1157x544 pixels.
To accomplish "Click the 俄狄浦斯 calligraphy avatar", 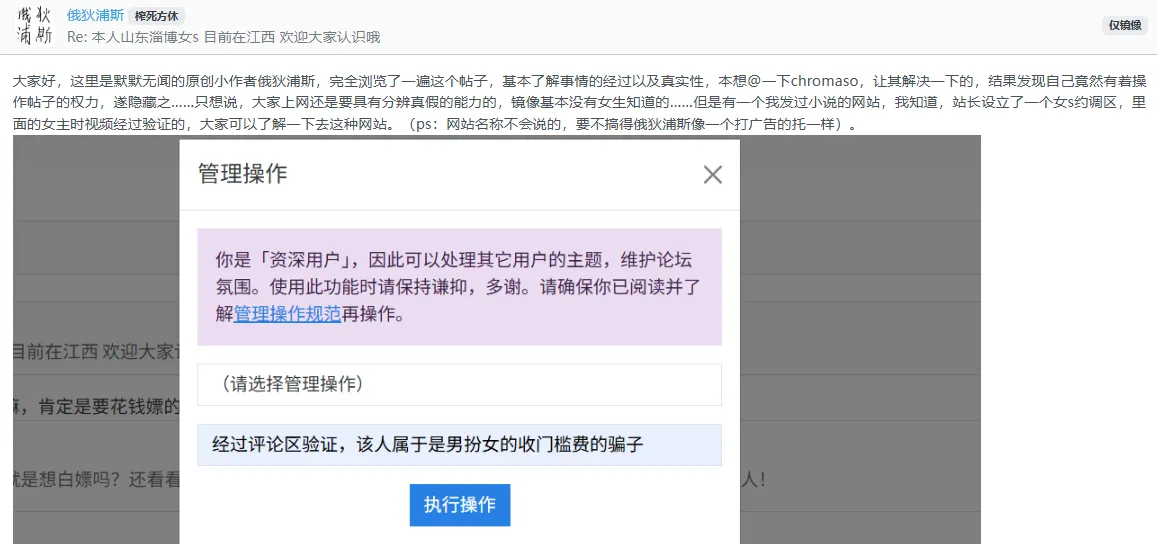I will 33,26.
